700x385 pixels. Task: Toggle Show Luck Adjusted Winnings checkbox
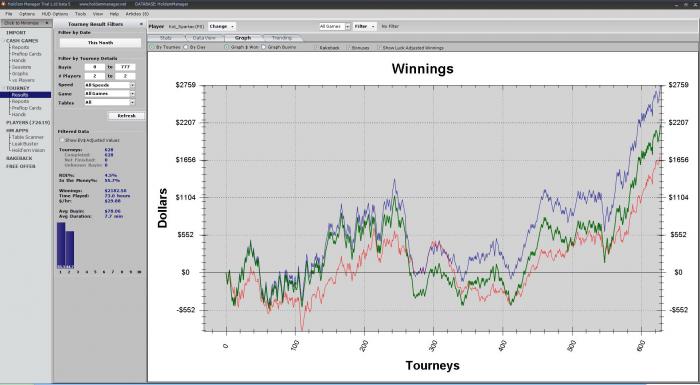click(x=379, y=47)
